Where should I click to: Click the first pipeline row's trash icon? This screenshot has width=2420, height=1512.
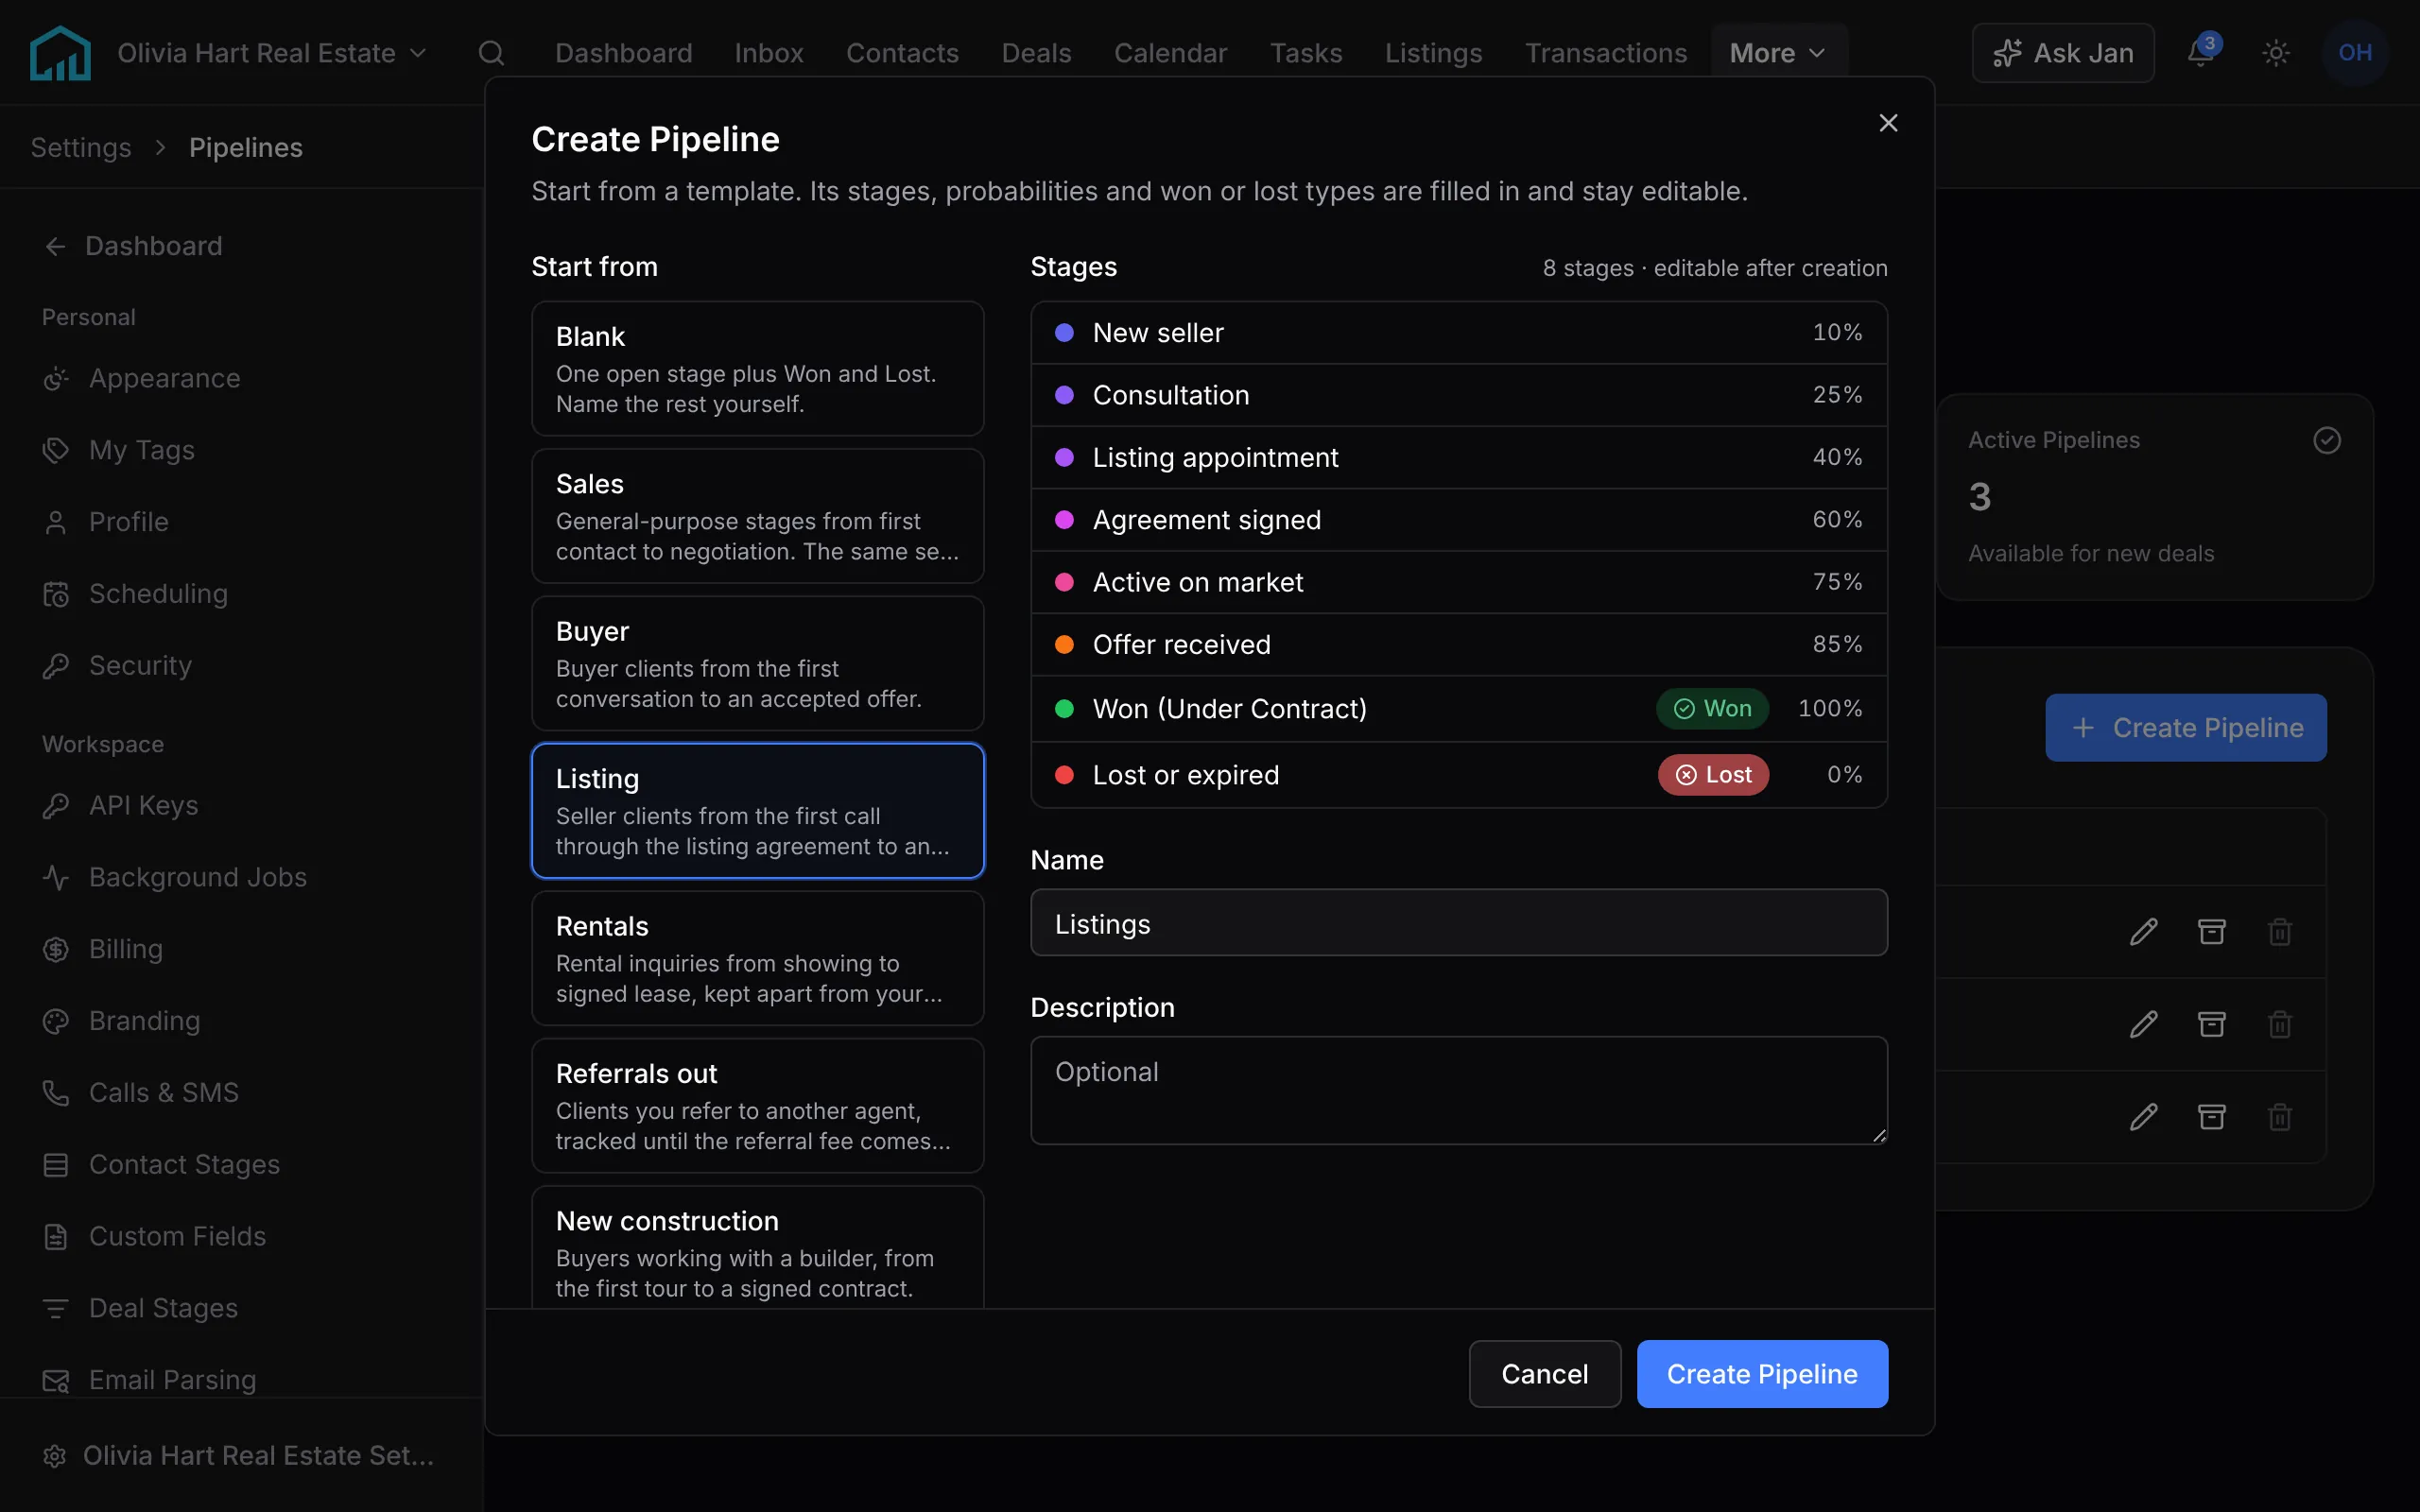tap(2280, 932)
